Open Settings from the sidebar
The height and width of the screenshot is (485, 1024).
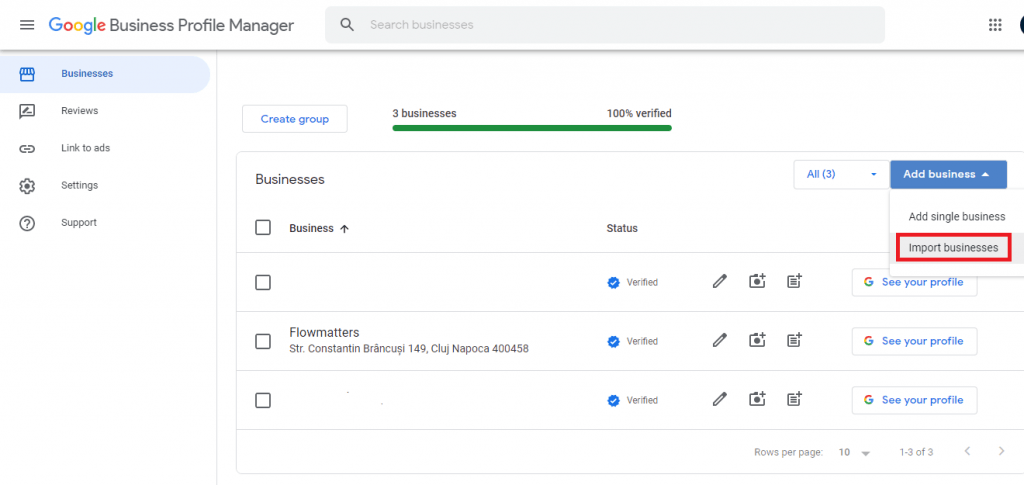pos(105,185)
